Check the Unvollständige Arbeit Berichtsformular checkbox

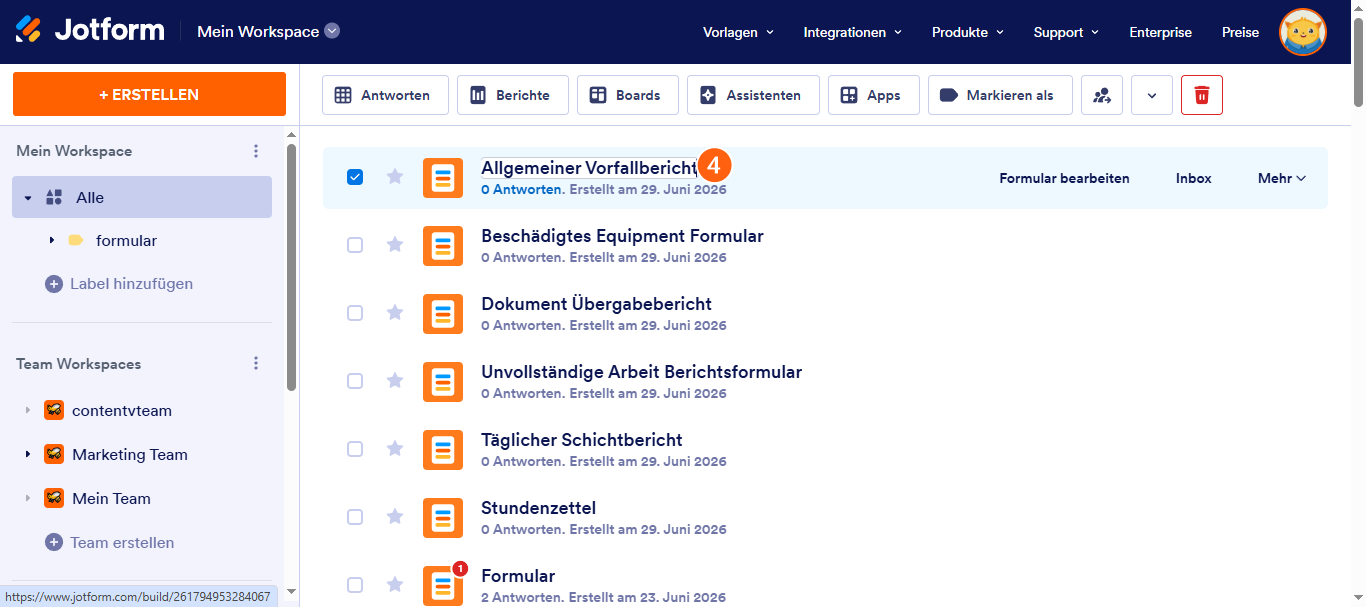pos(355,381)
